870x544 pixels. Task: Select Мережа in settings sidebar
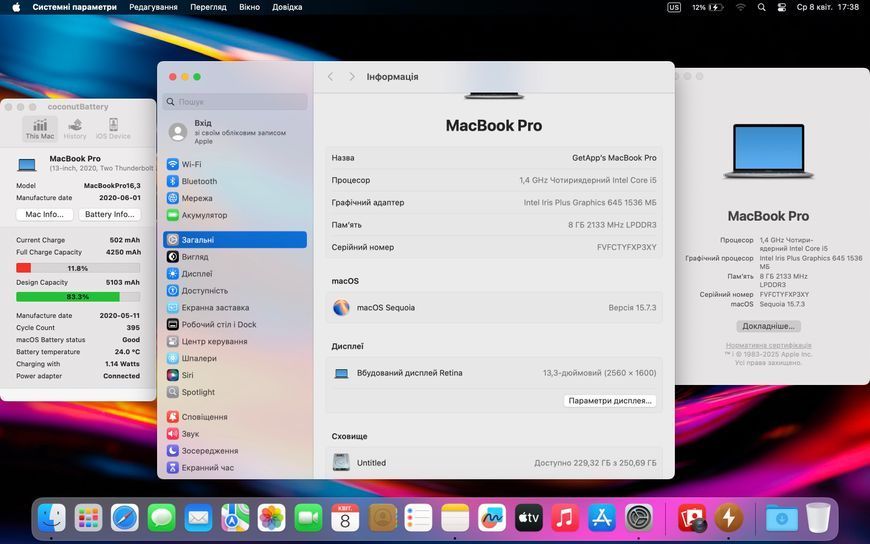point(235,198)
